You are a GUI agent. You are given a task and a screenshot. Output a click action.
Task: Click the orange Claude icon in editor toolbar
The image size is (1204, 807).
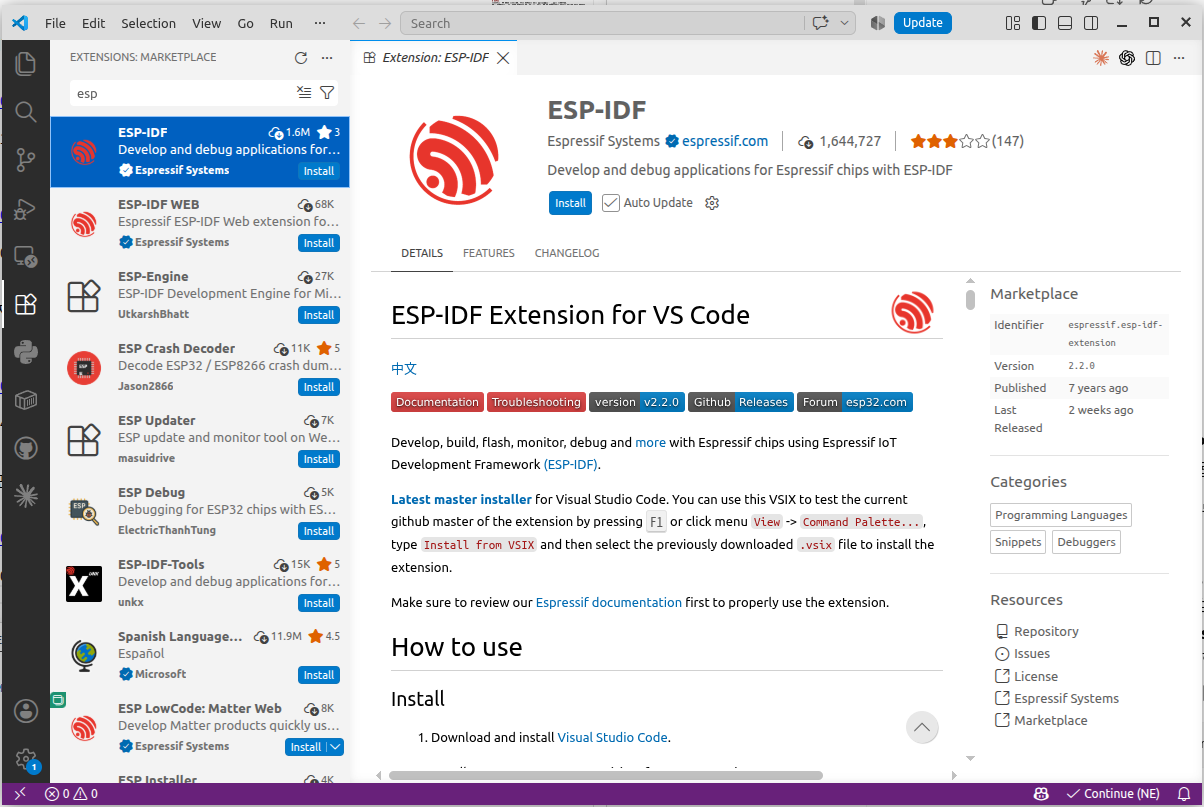pos(1101,58)
